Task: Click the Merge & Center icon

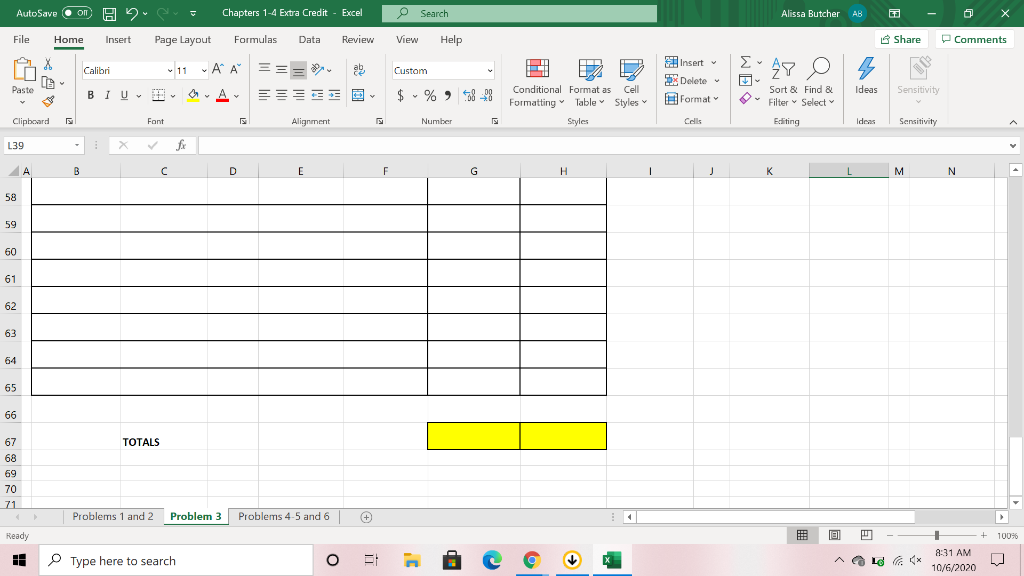Action: 358,95
